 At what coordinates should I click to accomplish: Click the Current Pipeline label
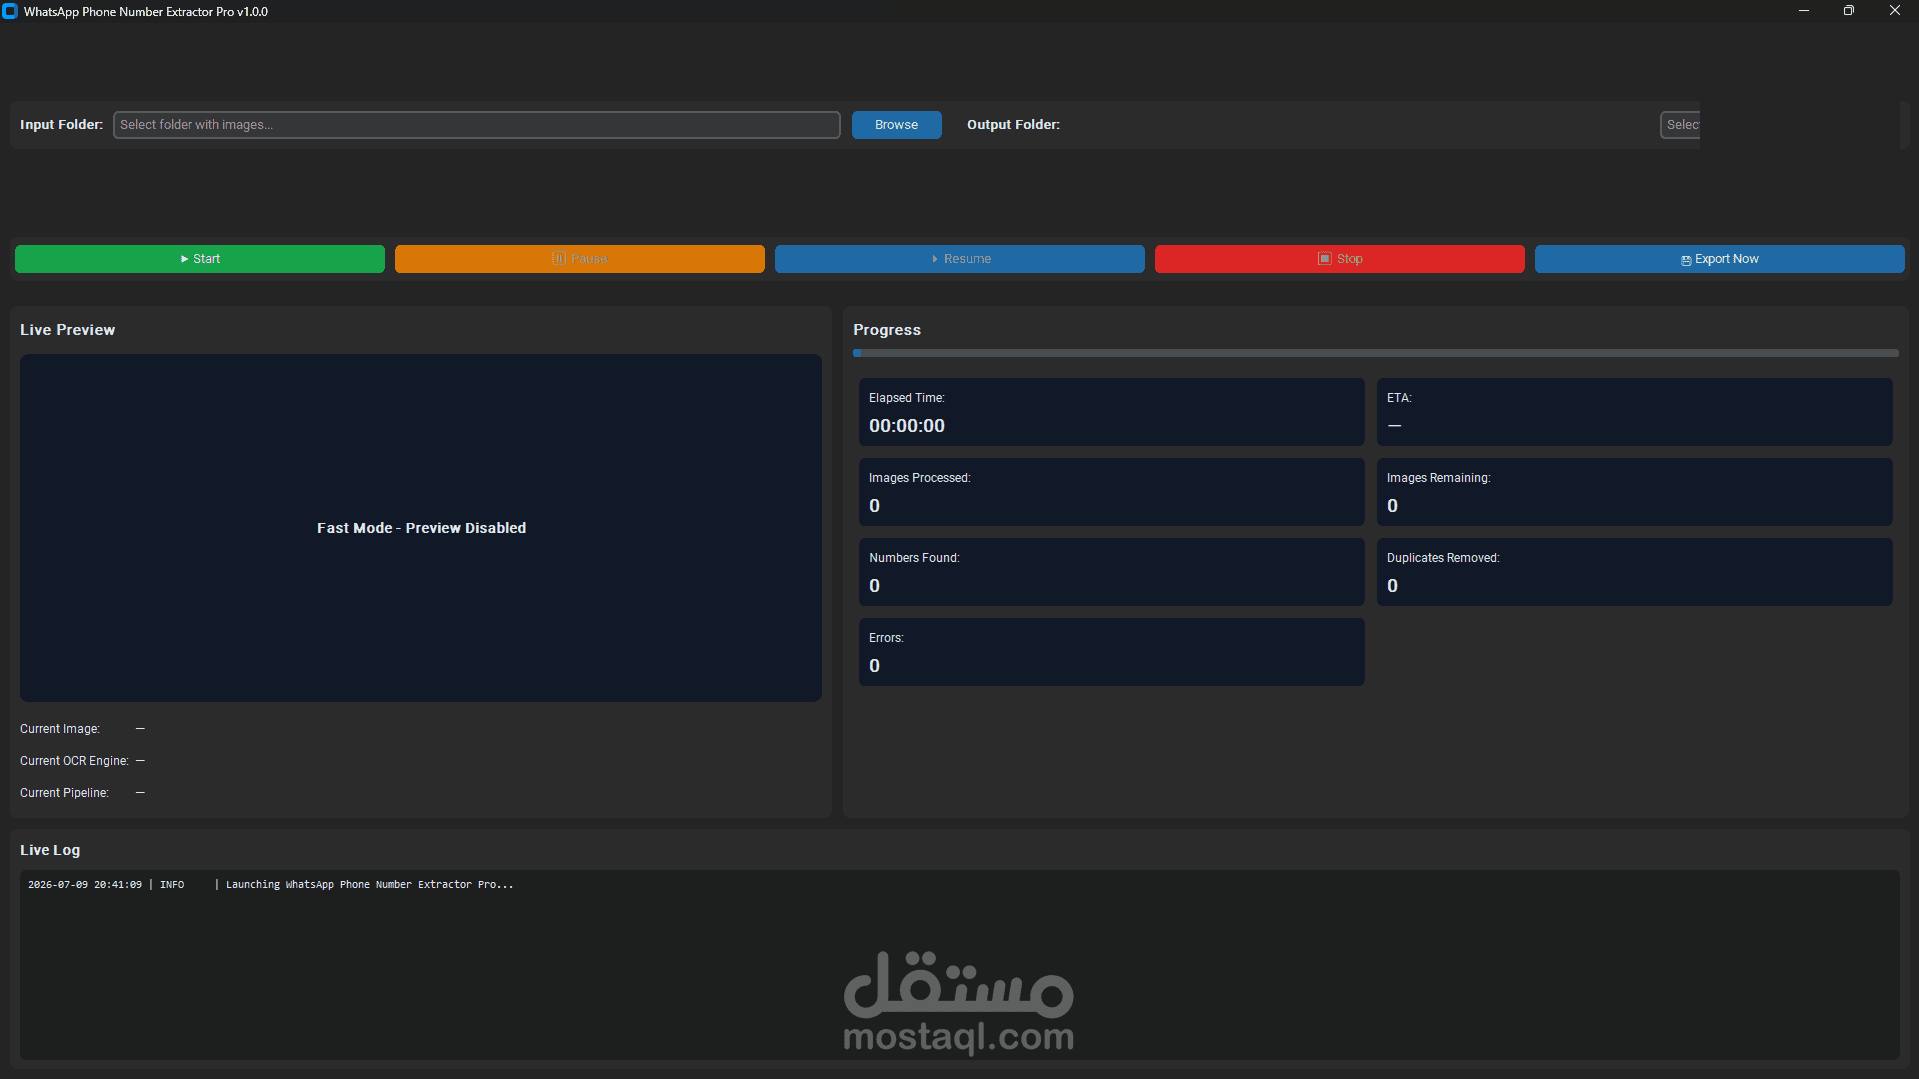click(64, 793)
